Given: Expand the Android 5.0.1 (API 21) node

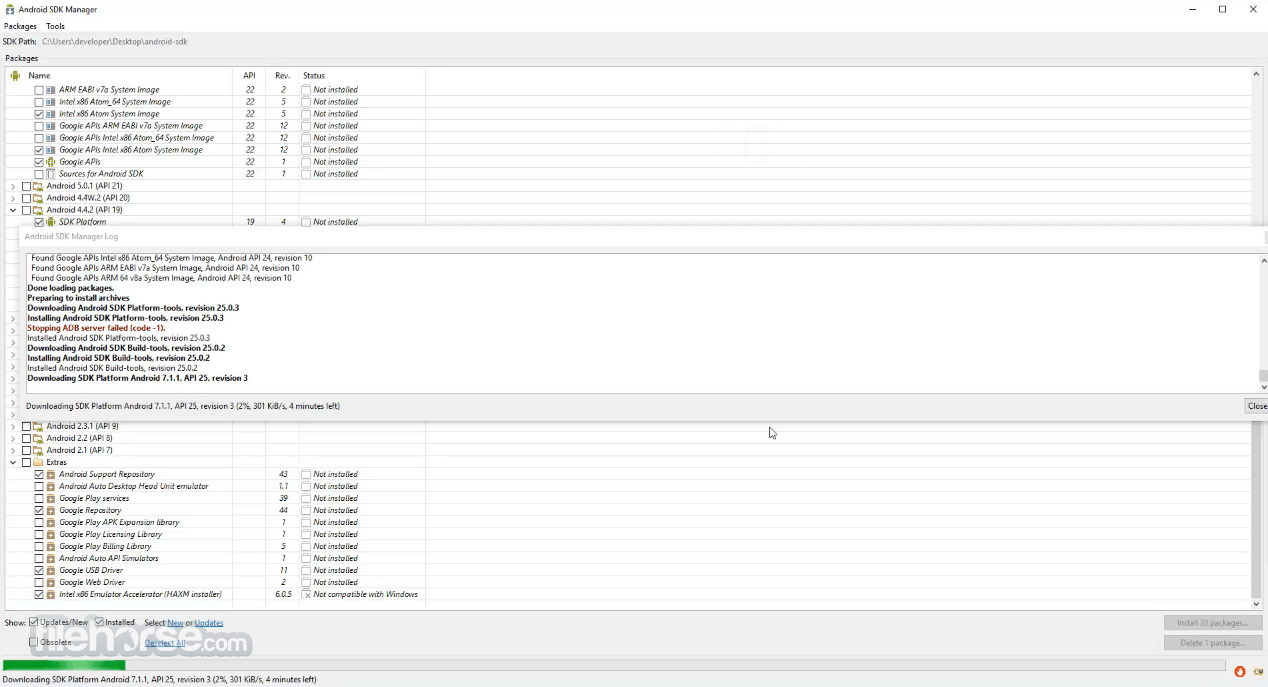Looking at the screenshot, I should point(13,186).
